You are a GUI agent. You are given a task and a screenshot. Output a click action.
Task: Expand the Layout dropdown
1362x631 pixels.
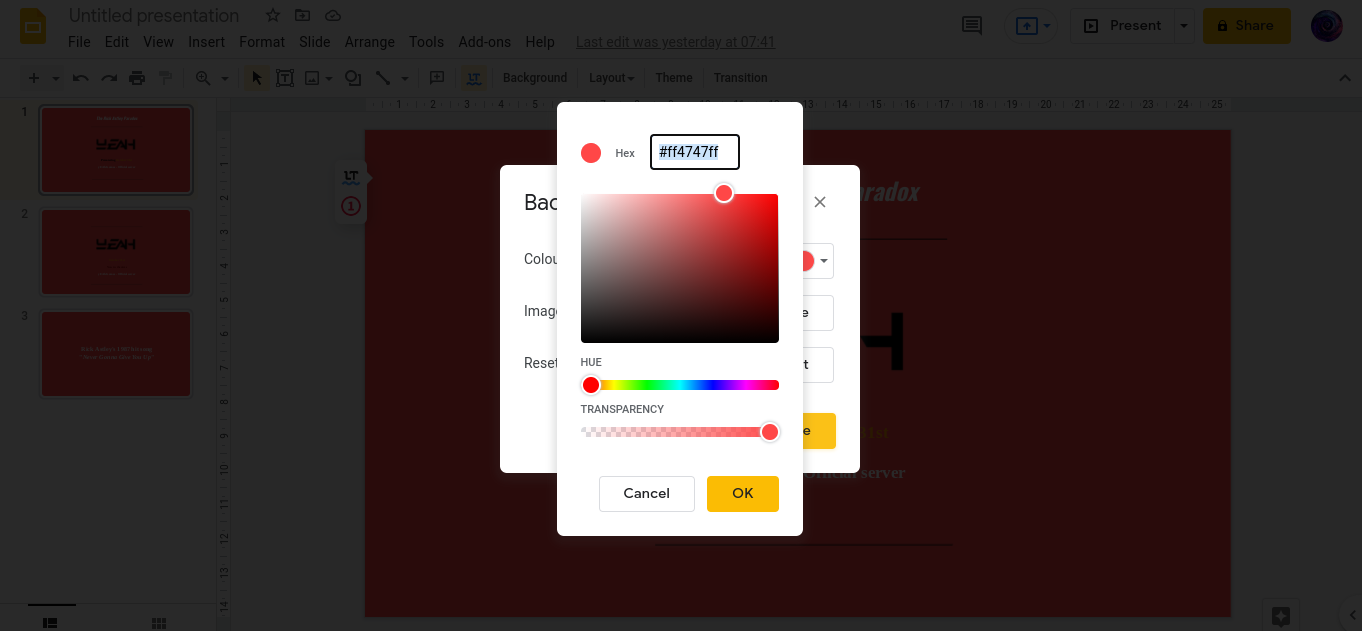tap(611, 78)
